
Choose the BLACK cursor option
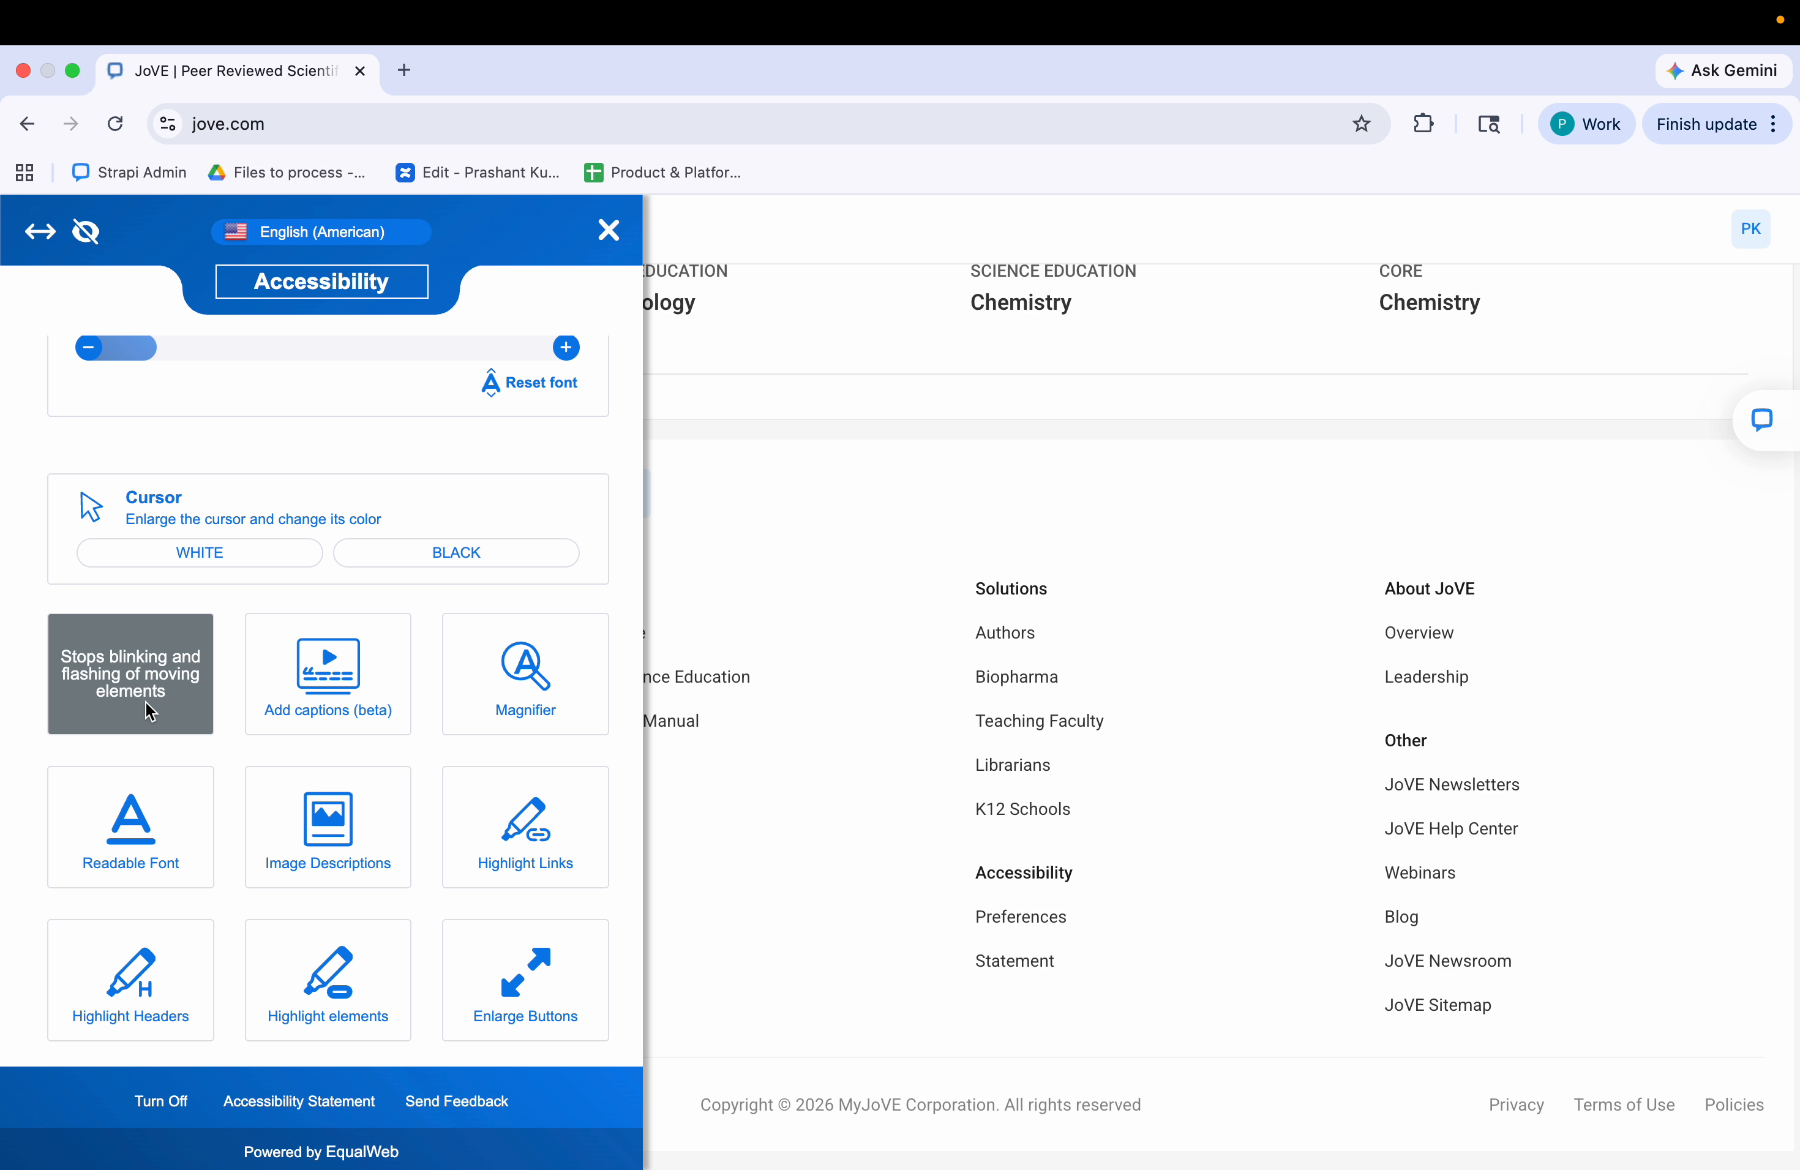pos(456,553)
